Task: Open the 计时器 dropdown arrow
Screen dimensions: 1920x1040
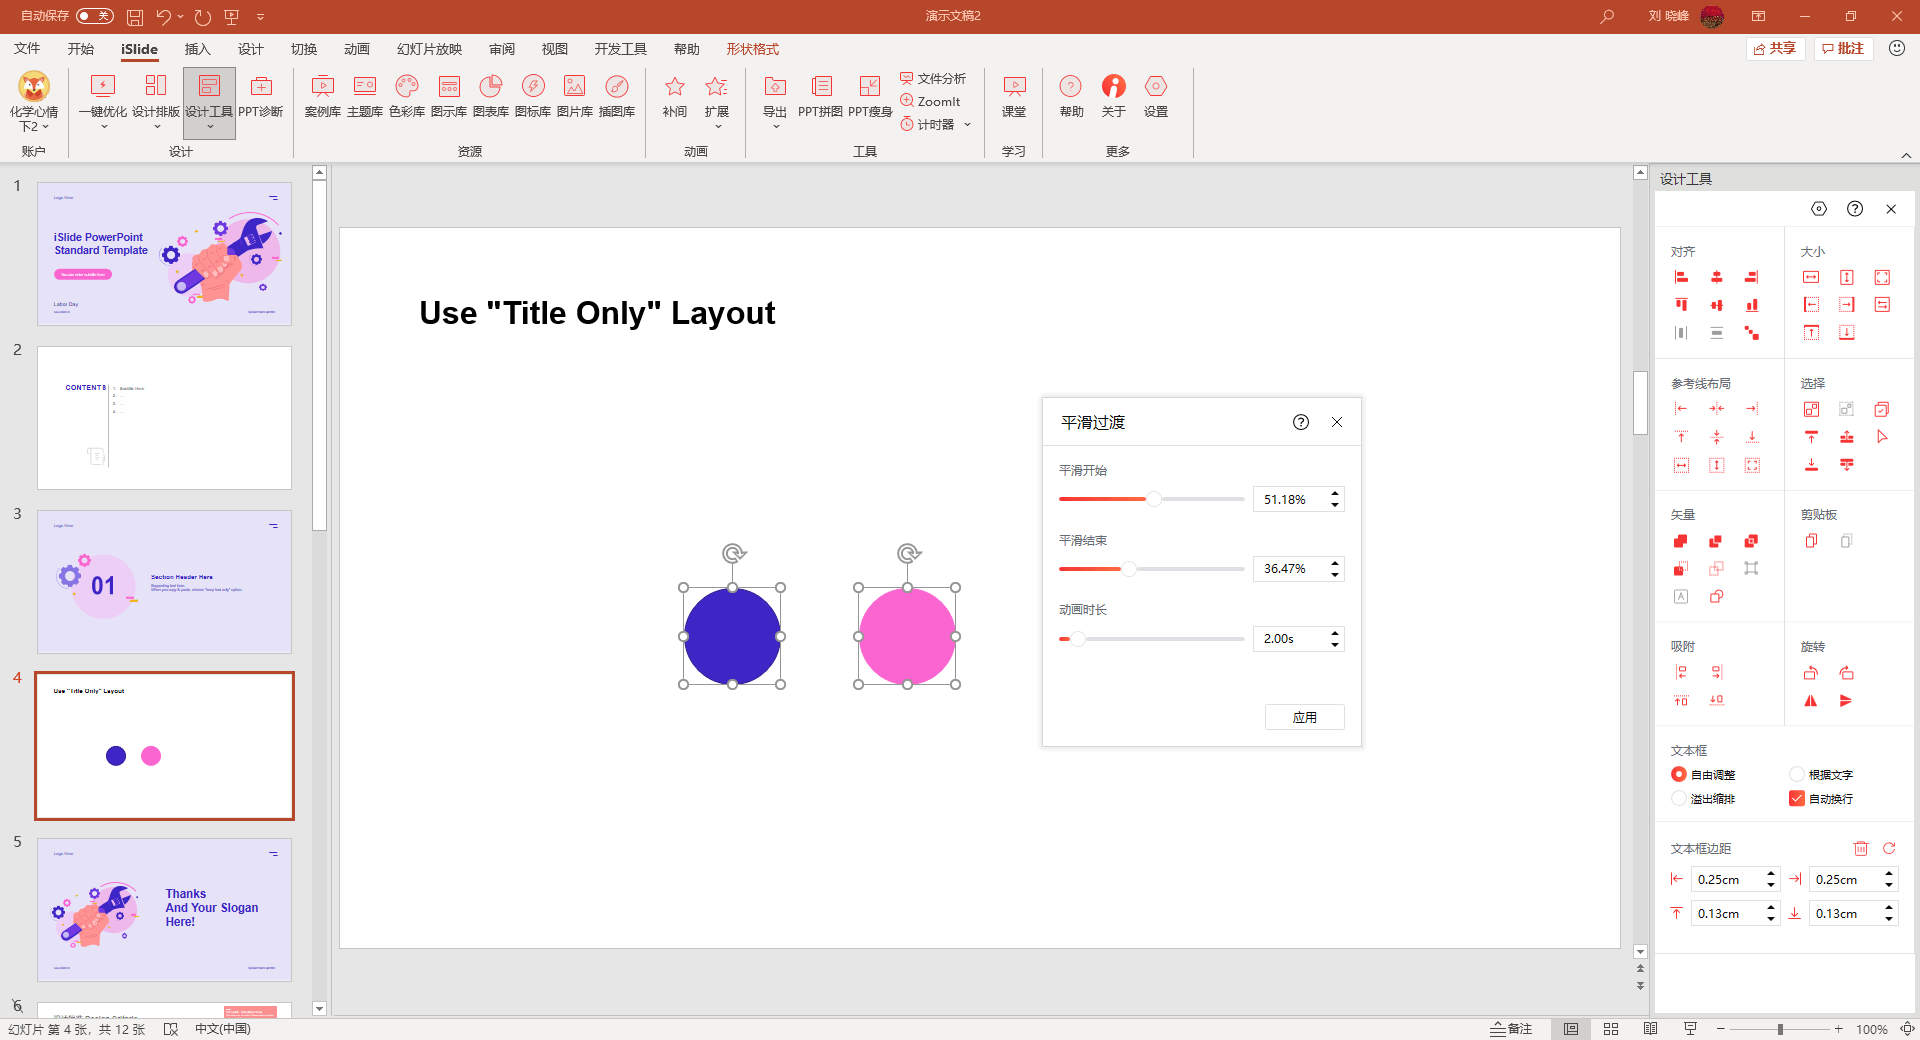Action: 967,125
